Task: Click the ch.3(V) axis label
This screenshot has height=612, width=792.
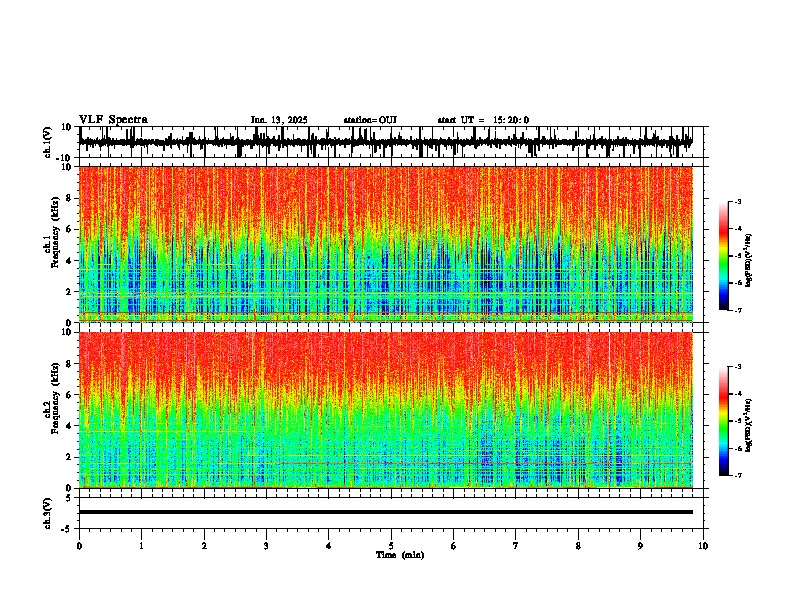Action: point(48,513)
